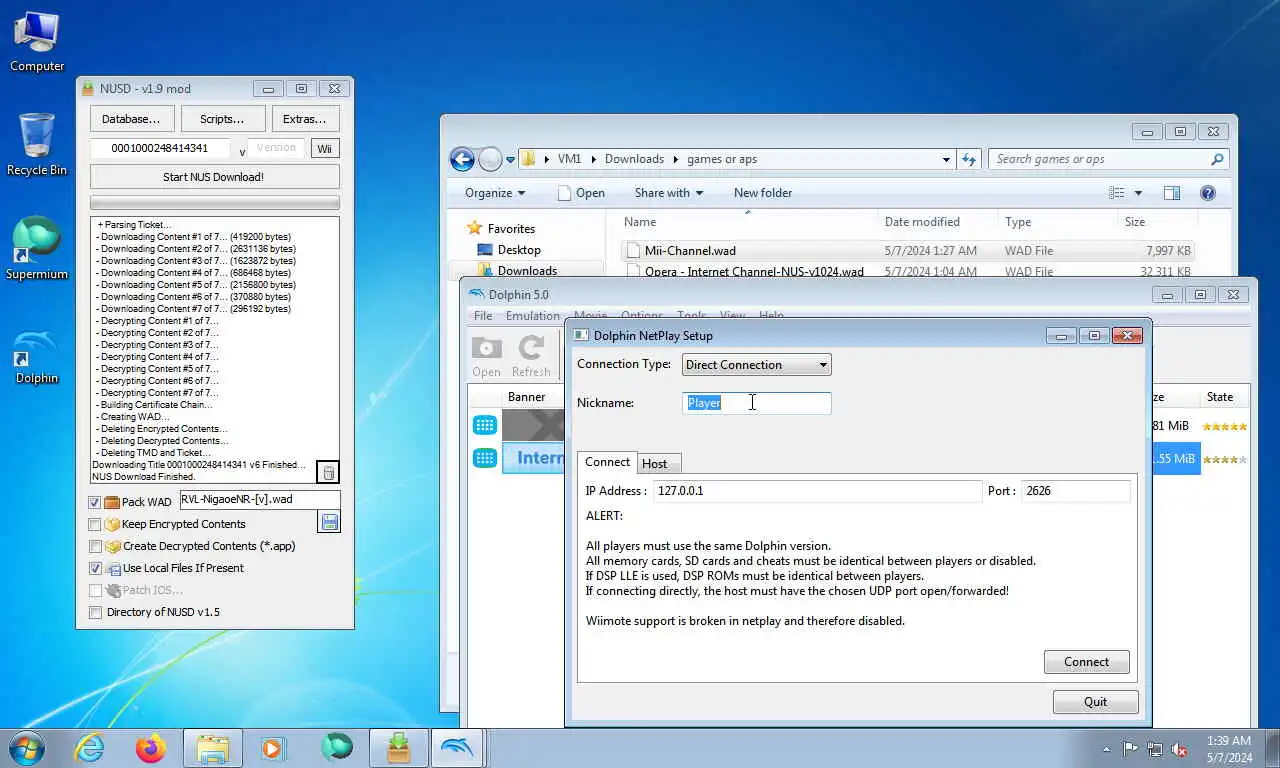Uncheck the Pack WAD checkbox
This screenshot has width=1280, height=768.
point(95,502)
